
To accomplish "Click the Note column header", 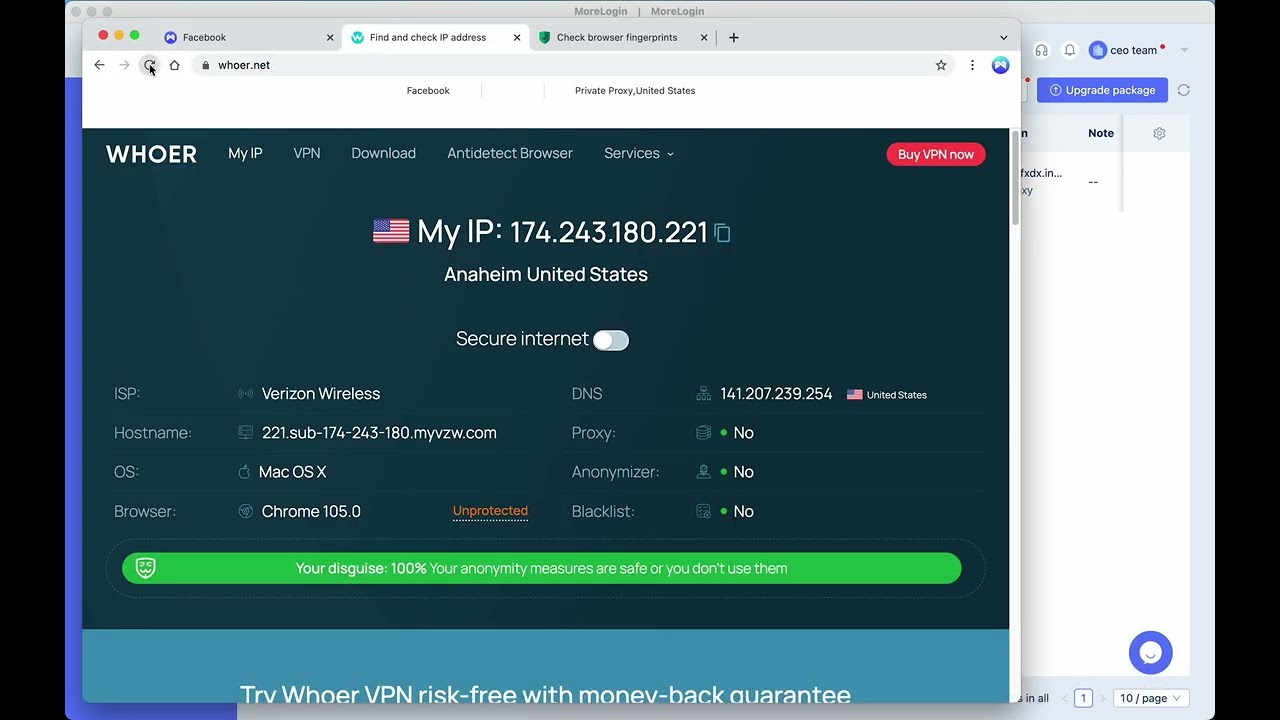I will coord(1101,133).
